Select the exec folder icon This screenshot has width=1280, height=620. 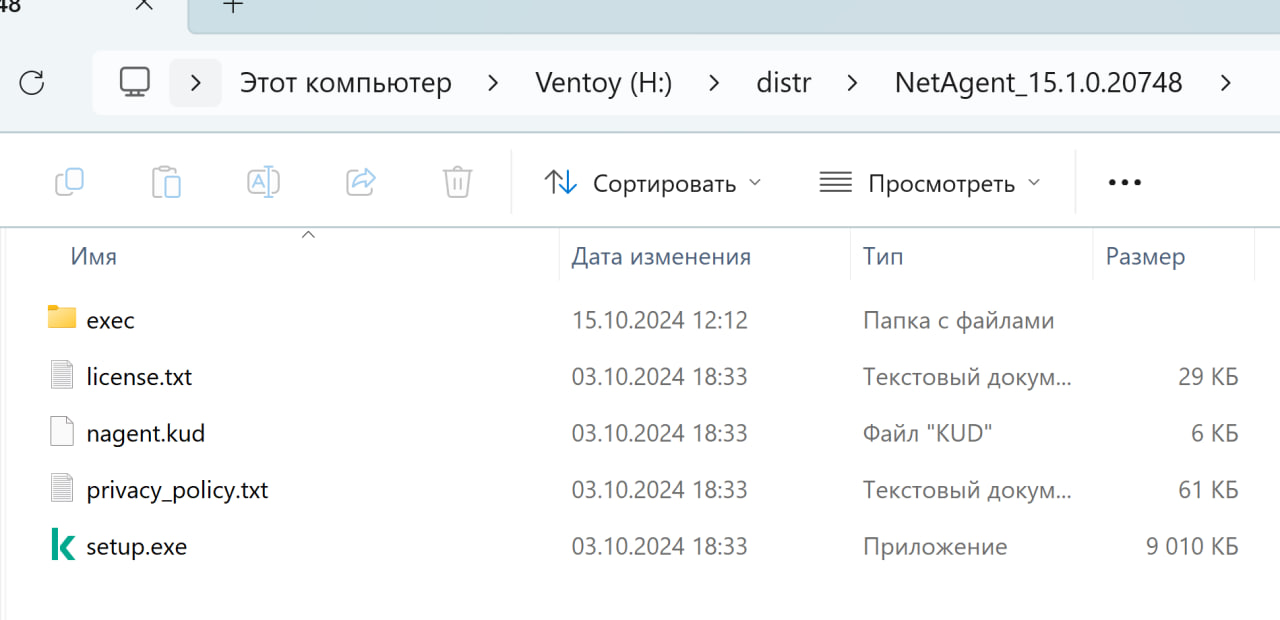[62, 318]
